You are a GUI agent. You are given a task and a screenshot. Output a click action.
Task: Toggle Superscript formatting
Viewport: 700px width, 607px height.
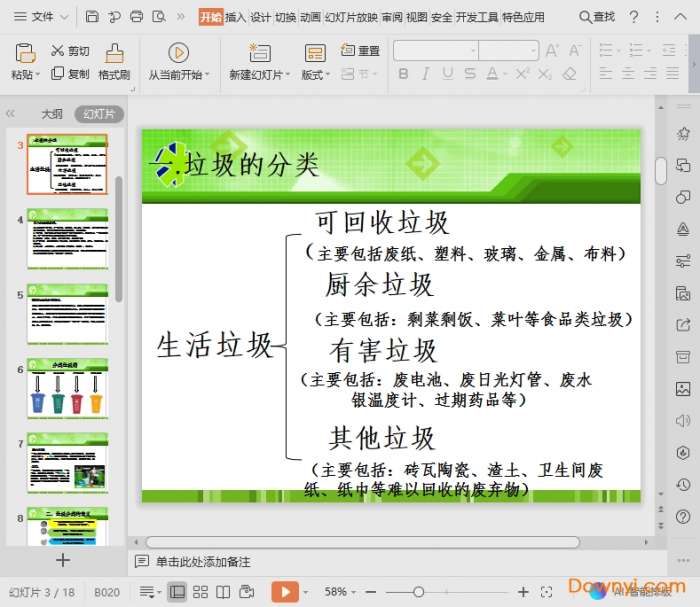(x=522, y=73)
